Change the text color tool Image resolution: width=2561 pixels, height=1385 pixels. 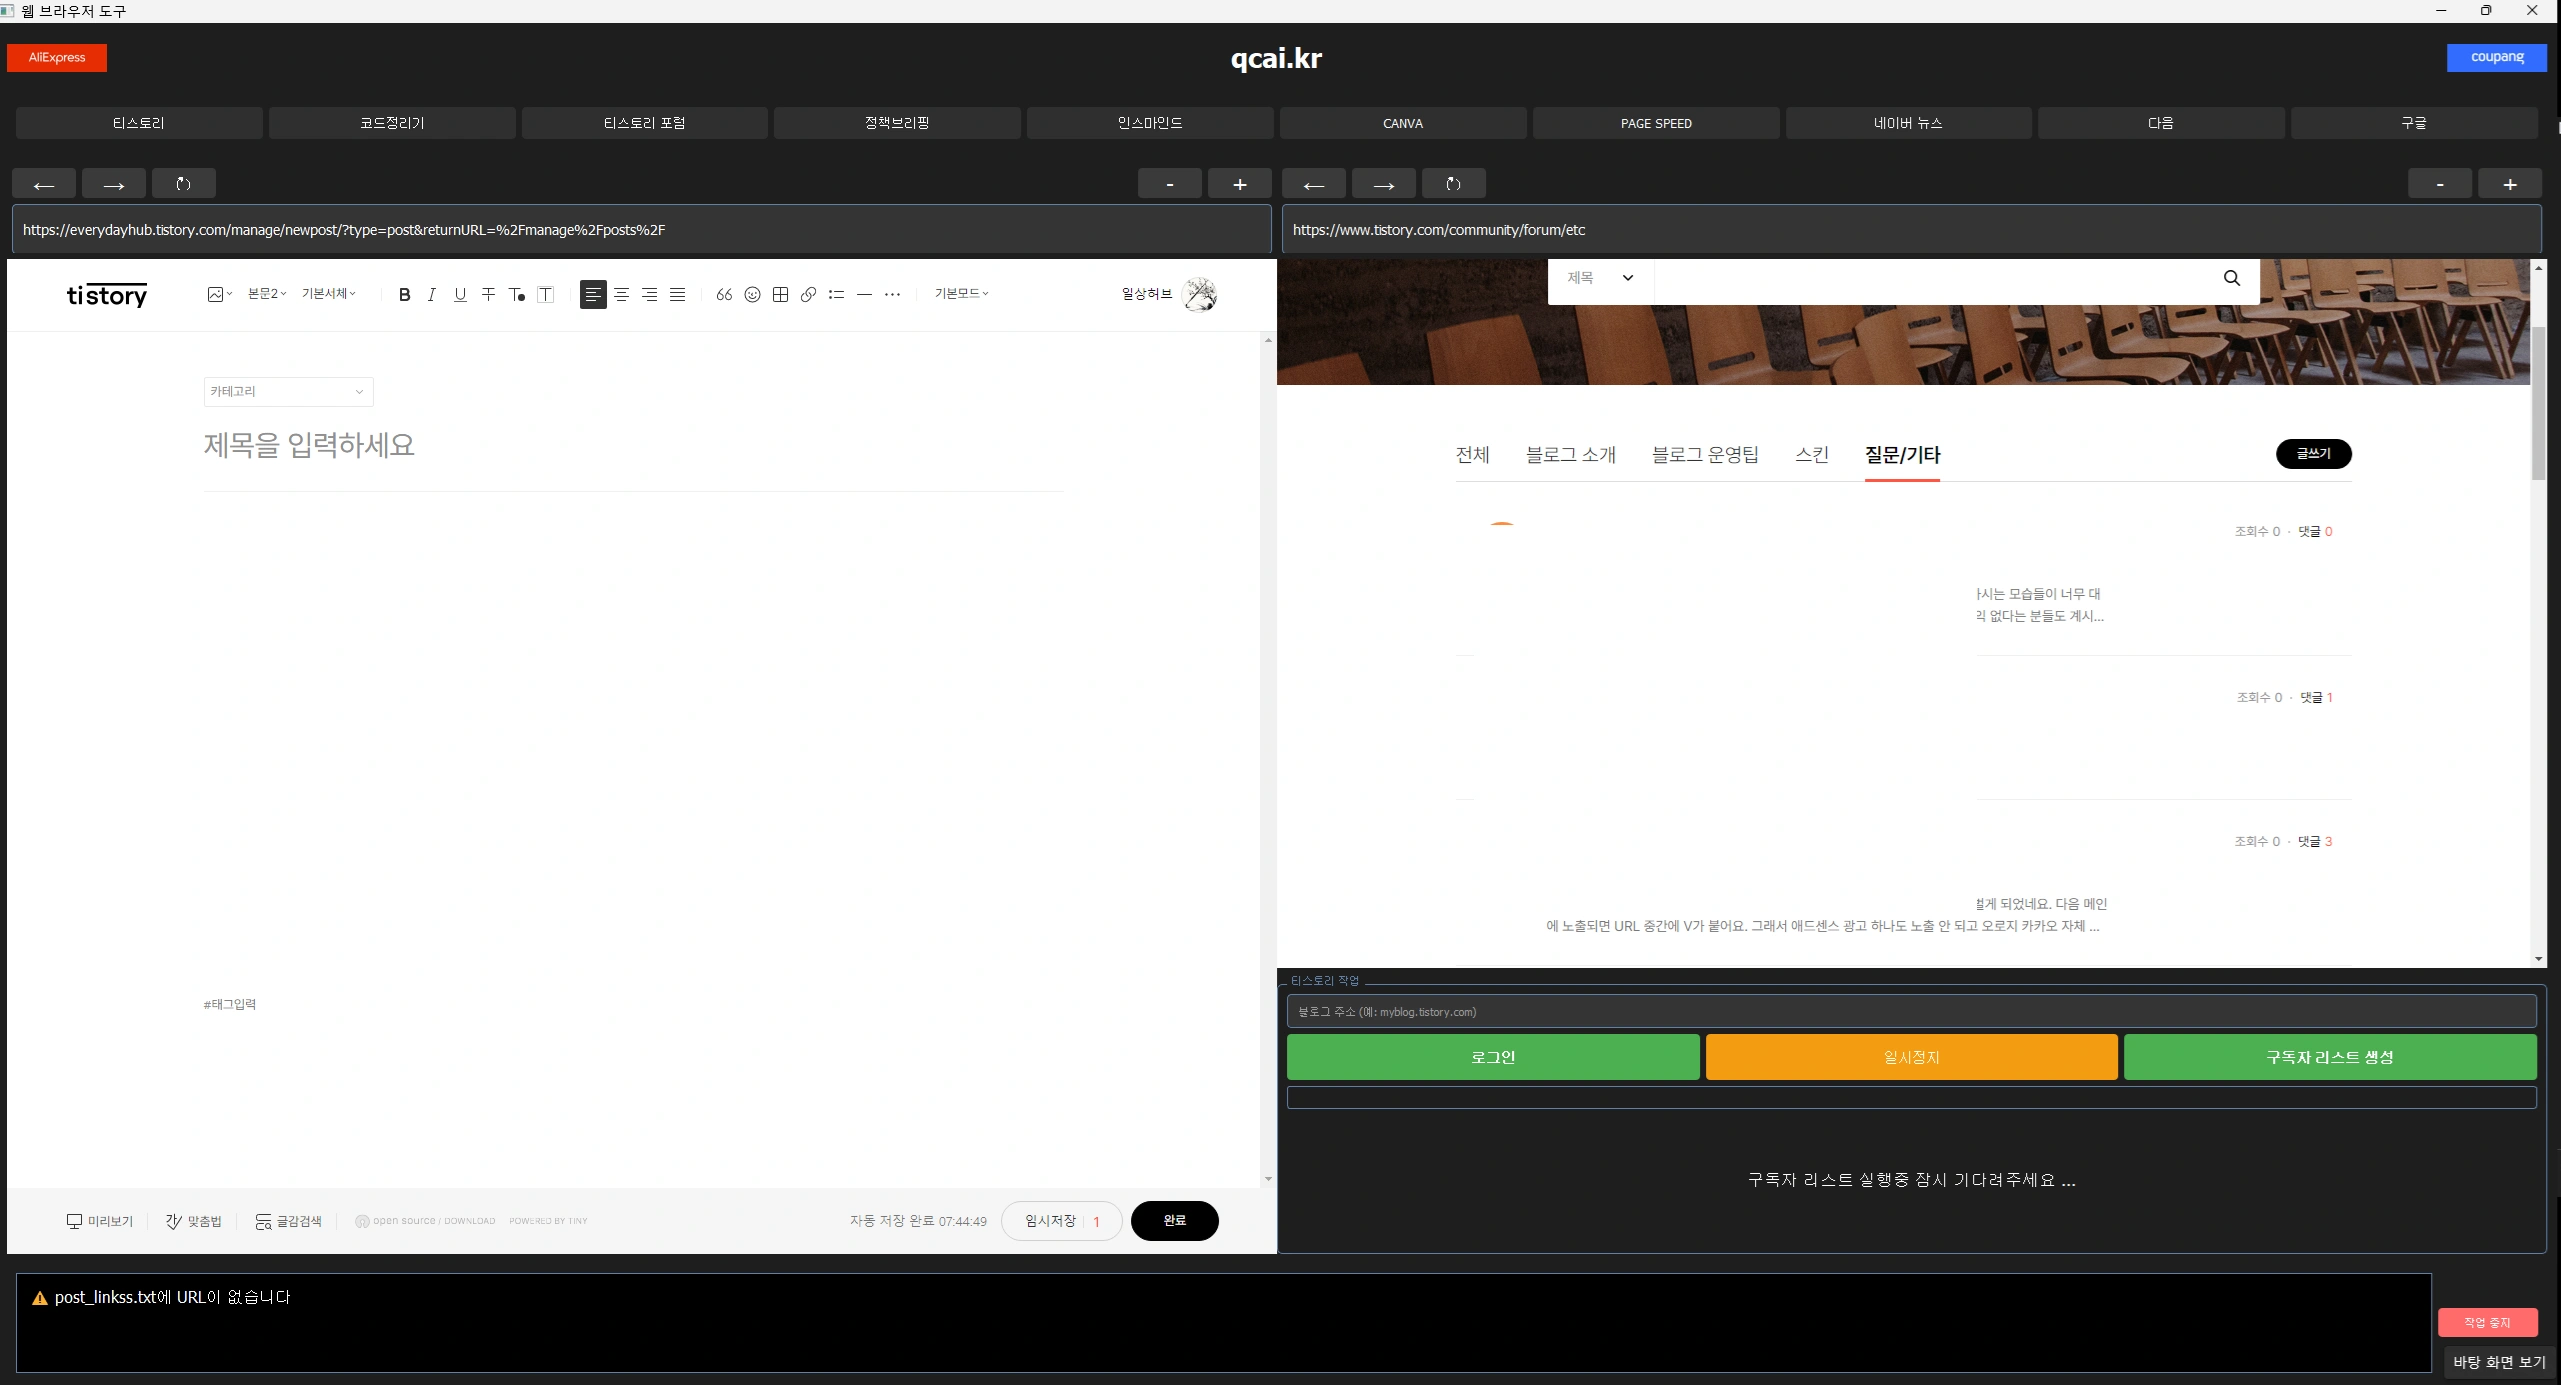point(517,294)
